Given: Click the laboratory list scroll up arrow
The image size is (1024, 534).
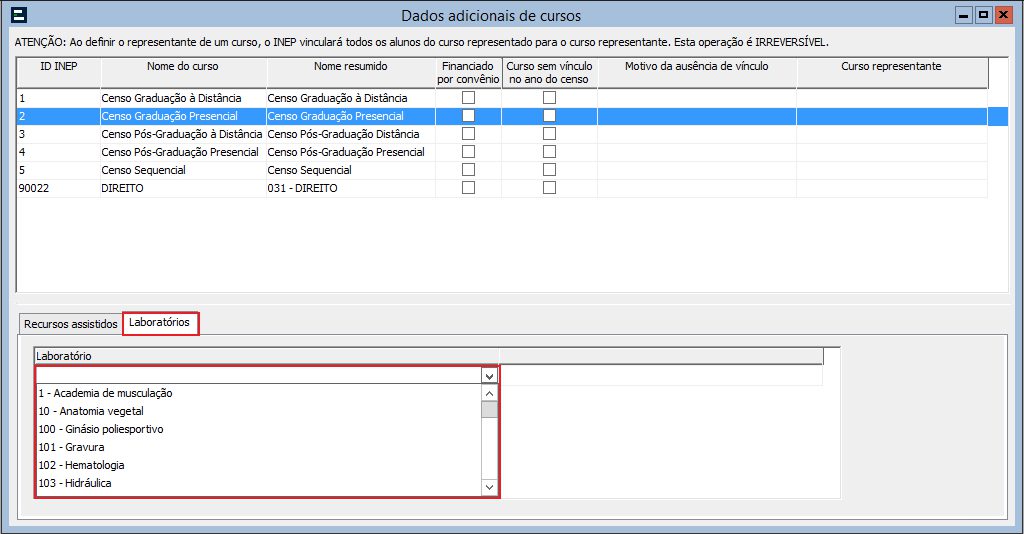Looking at the screenshot, I should (489, 393).
